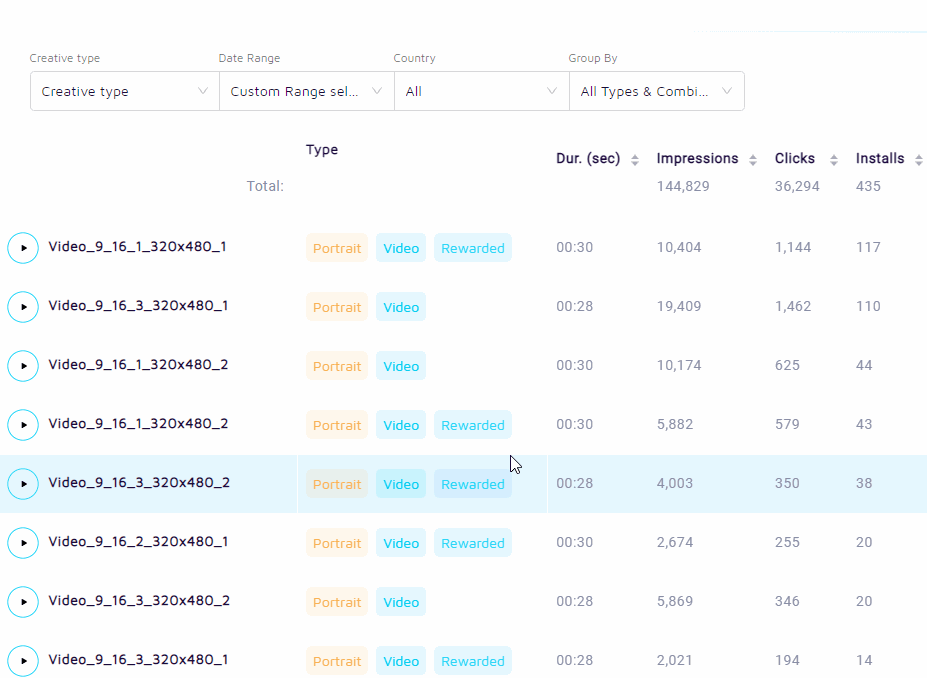Play the Video_9_16_1_320x480_1 creative preview

(x=23, y=248)
